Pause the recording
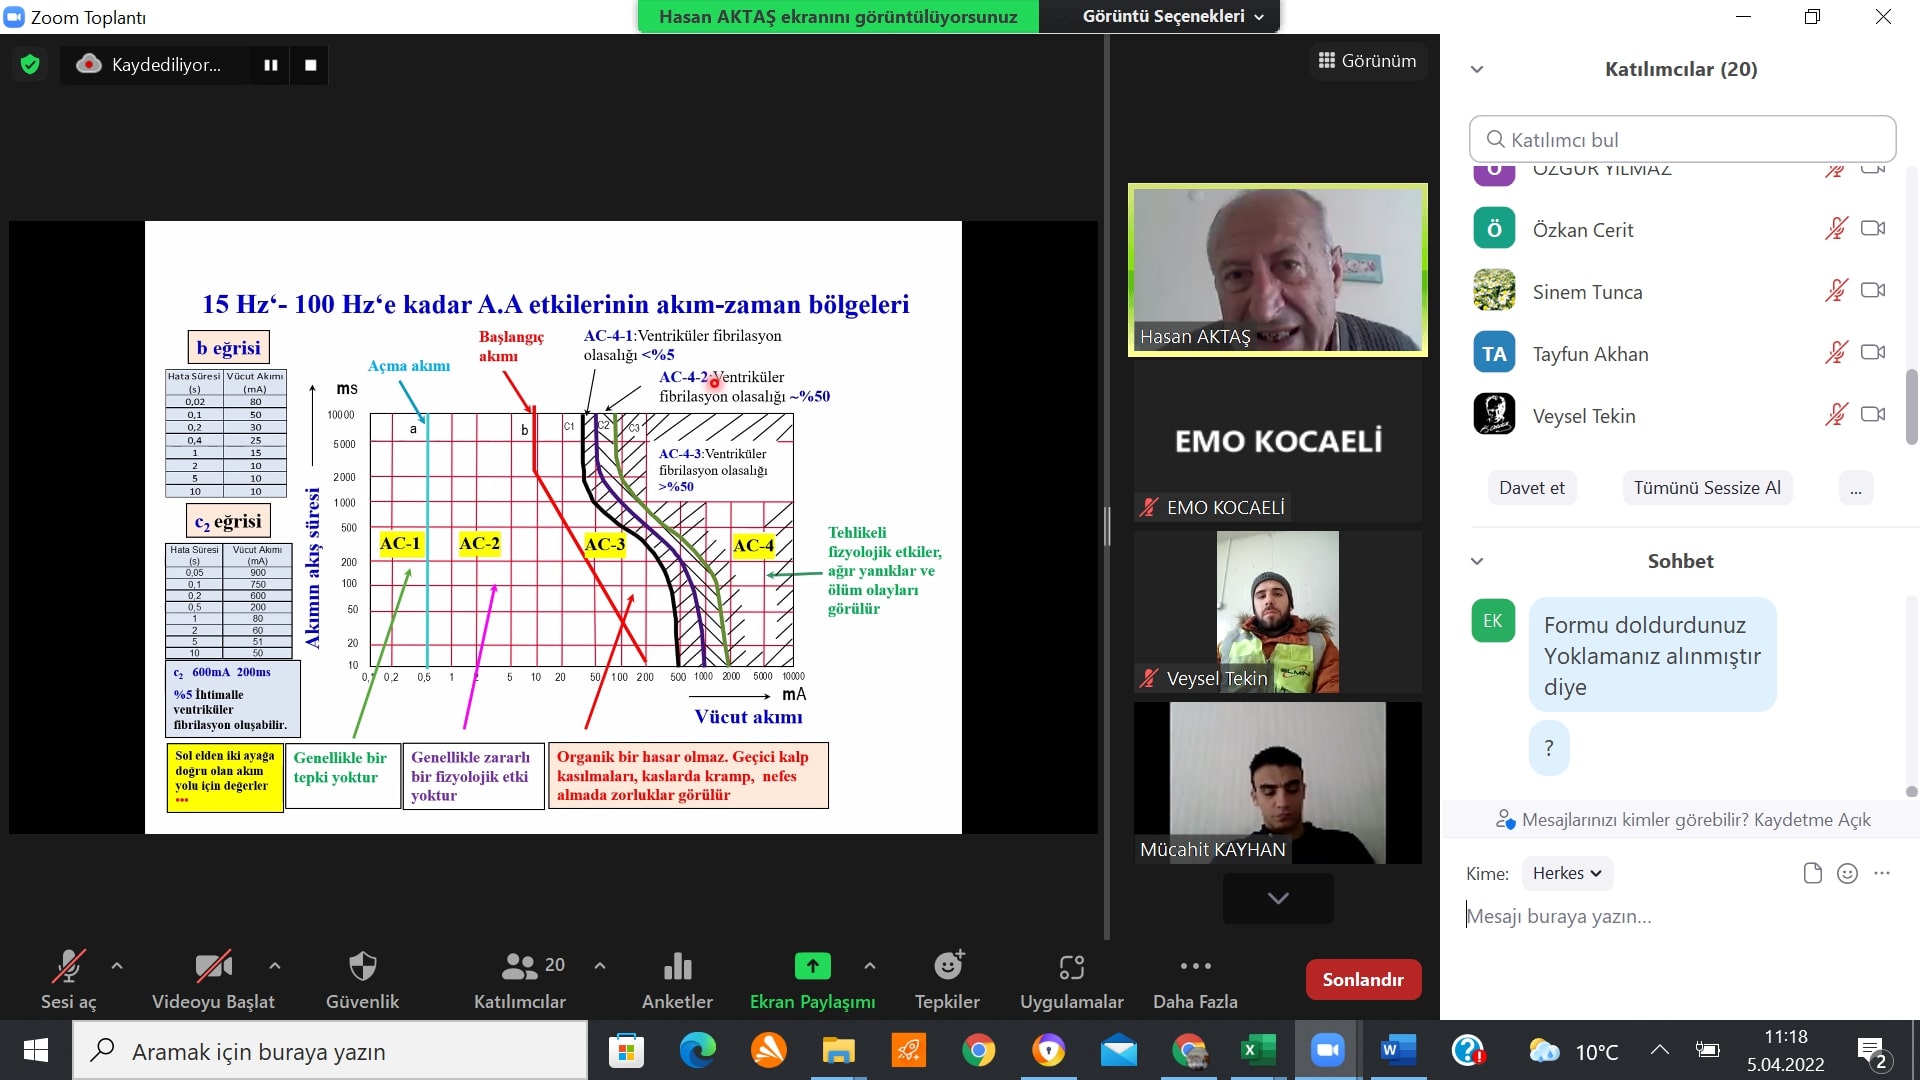The width and height of the screenshot is (1920, 1080). click(271, 65)
